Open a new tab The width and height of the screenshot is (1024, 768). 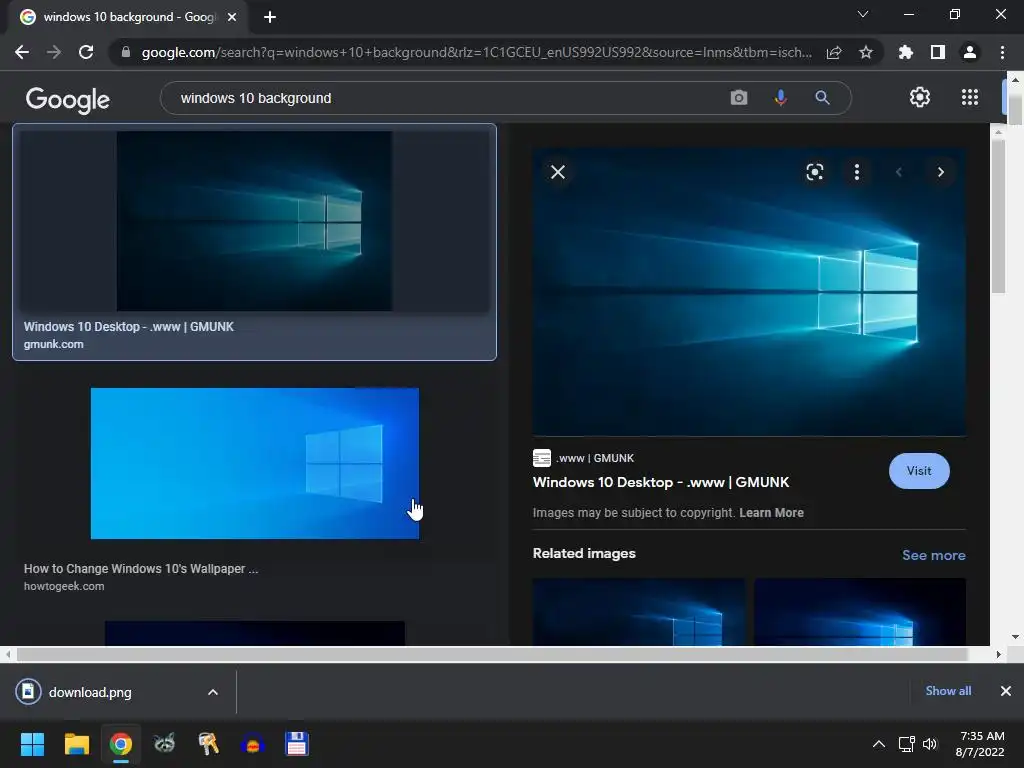pos(270,17)
